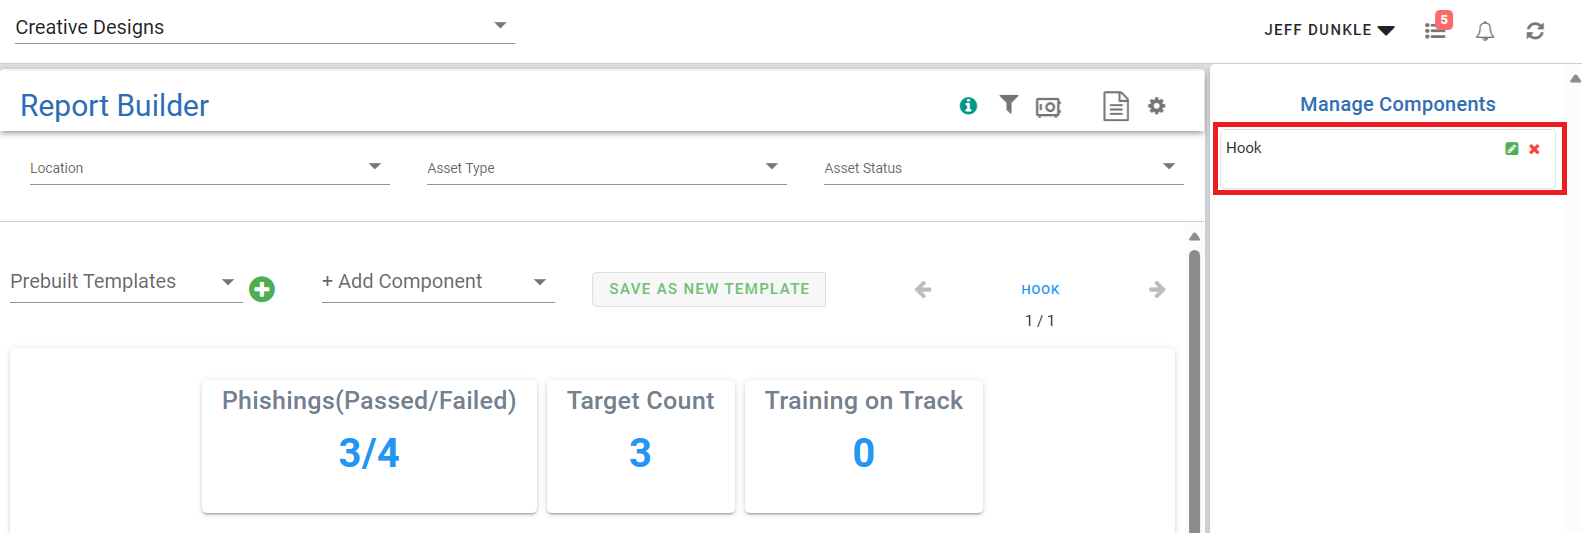The image size is (1582, 533).
Task: Click the safe vault icon in header
Action: [x=1048, y=107]
